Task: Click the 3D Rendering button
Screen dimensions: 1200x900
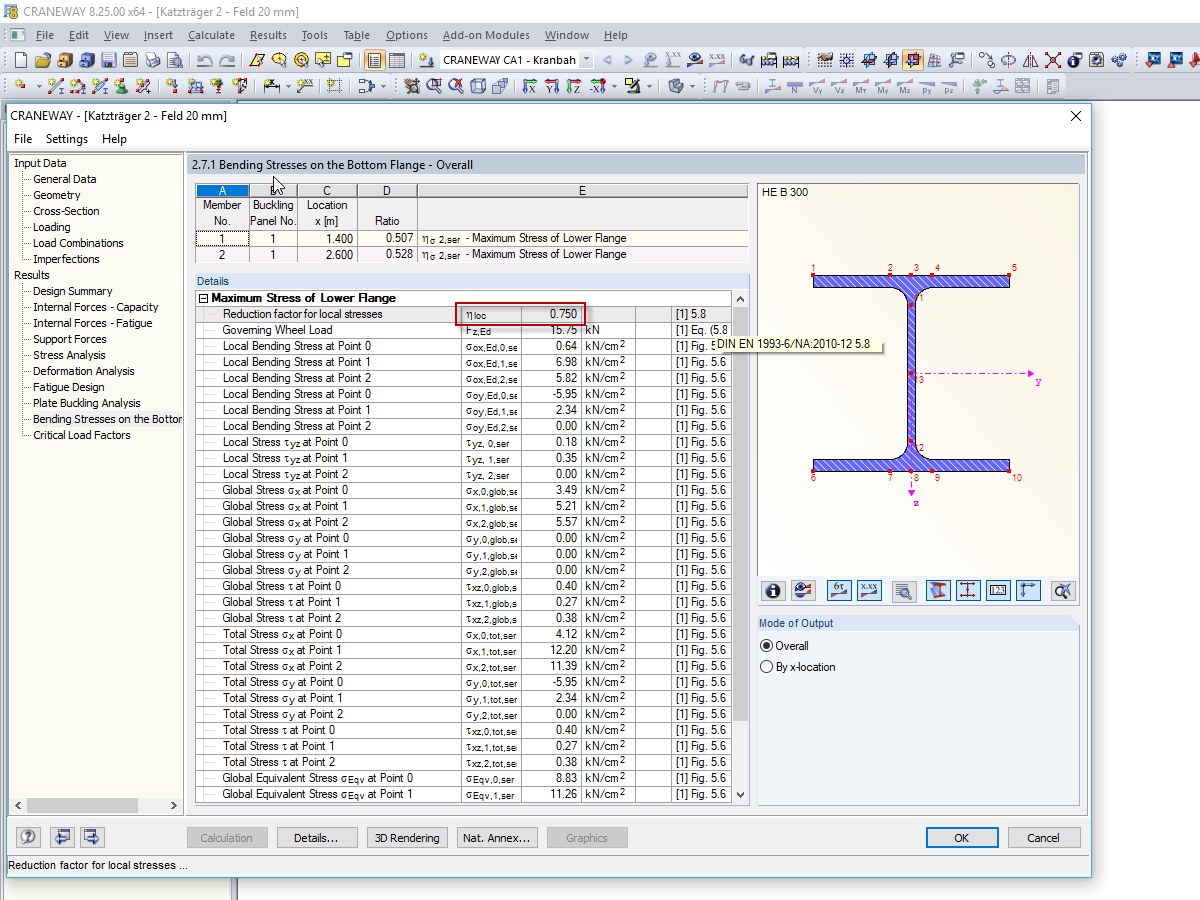Action: 407,838
